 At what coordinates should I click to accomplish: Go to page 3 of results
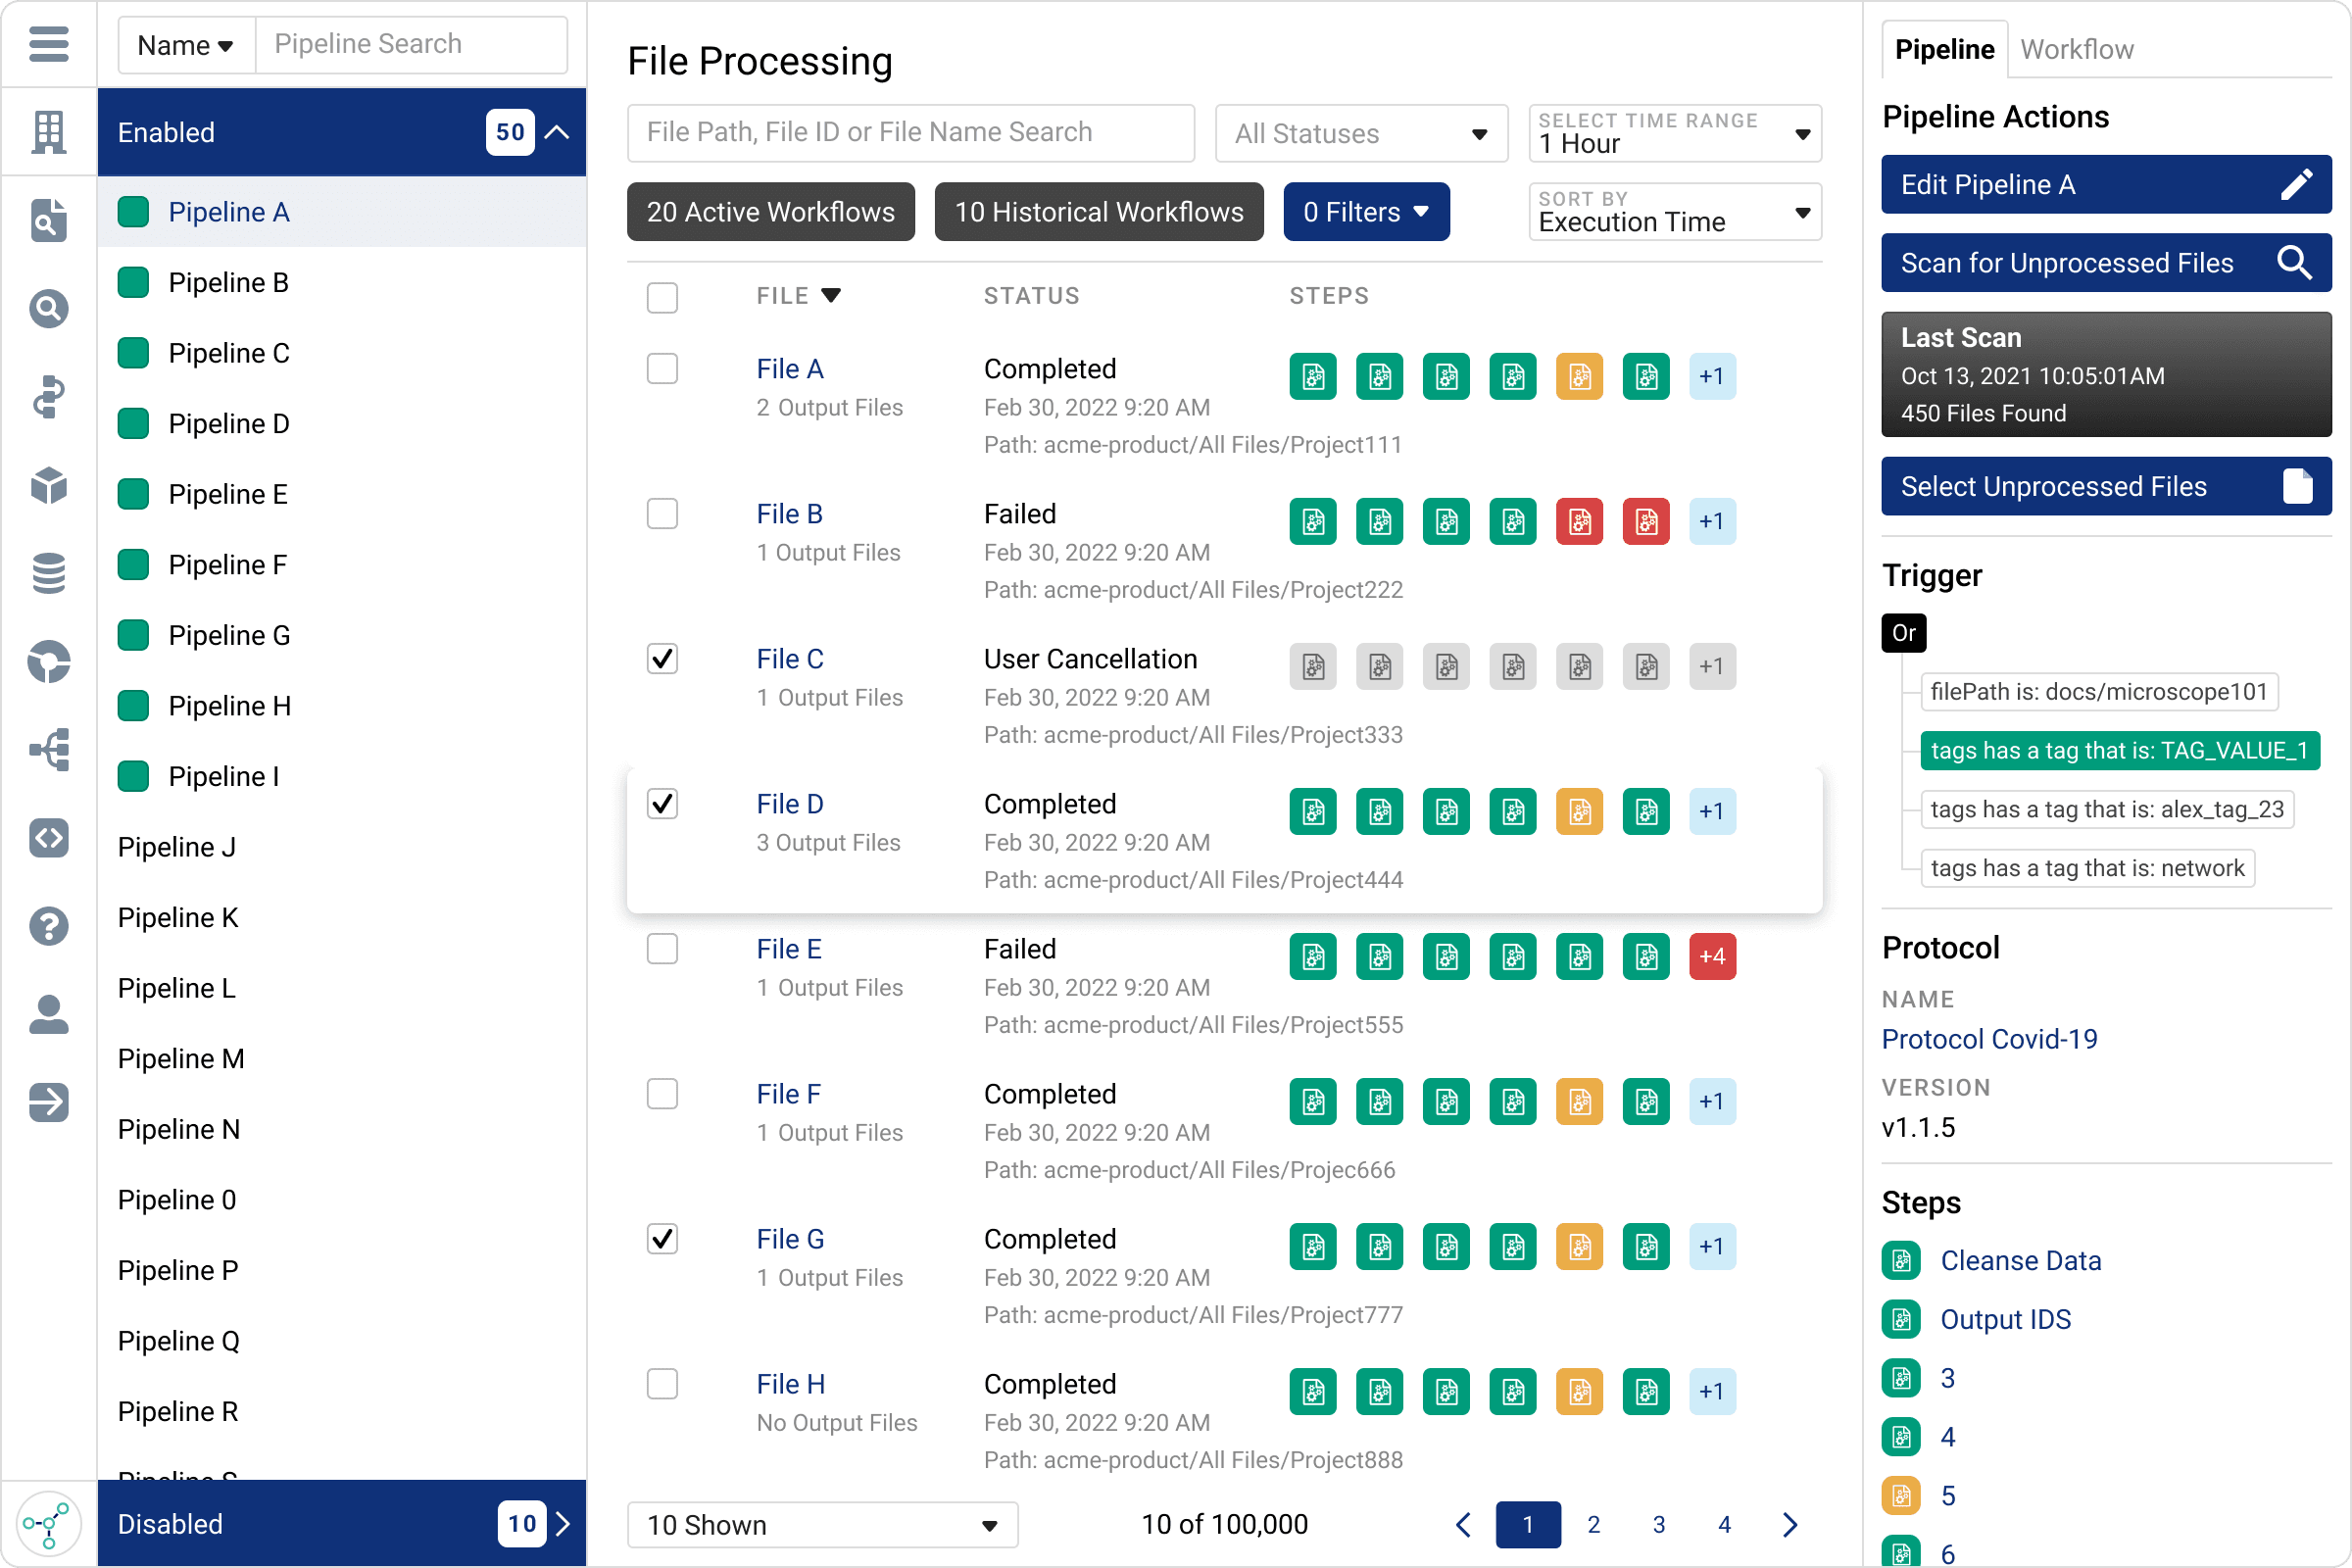1659,1524
